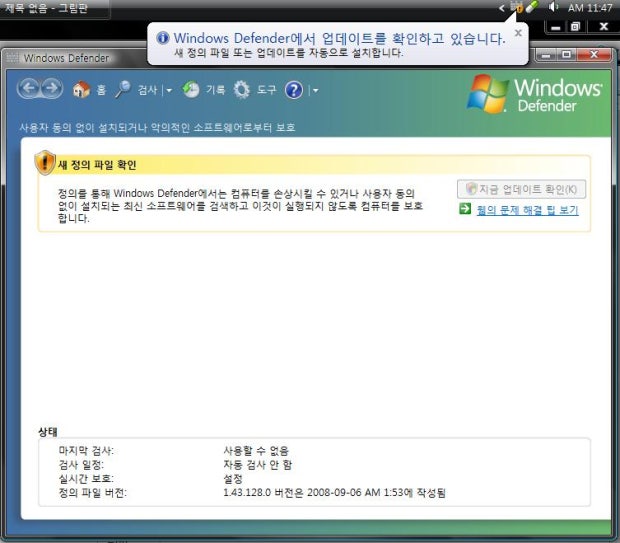Click the 지금 업데이트 확인(K) button
The width and height of the screenshot is (620, 543).
click(521, 189)
